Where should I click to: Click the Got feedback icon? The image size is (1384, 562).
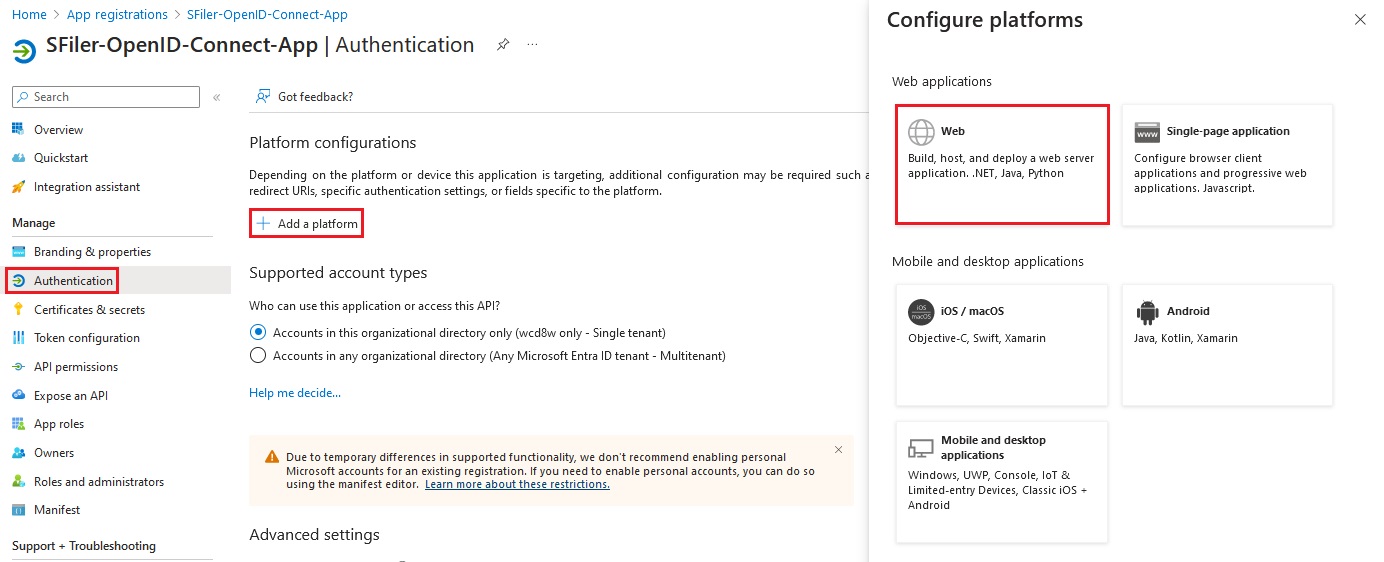(x=263, y=97)
